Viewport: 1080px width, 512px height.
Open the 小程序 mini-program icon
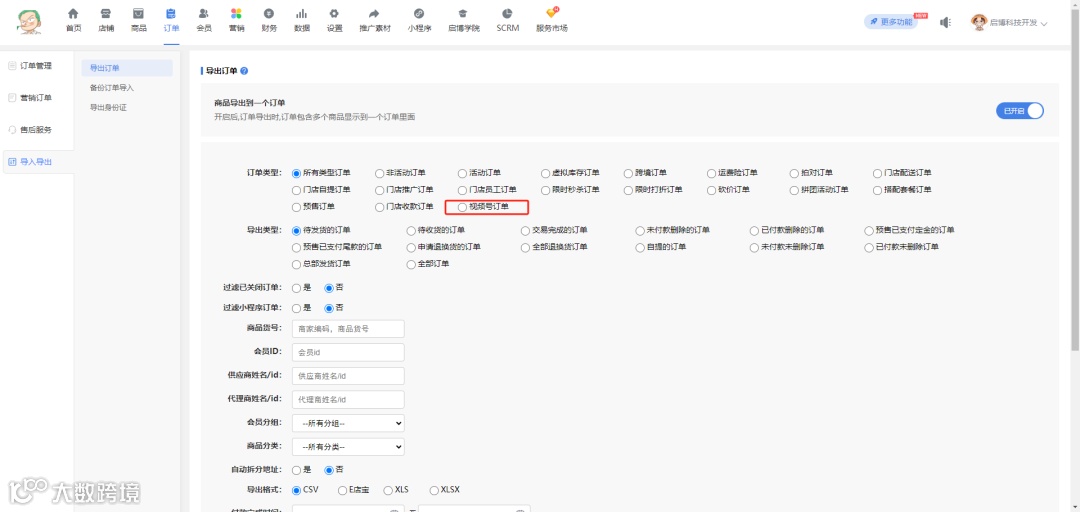click(x=419, y=14)
